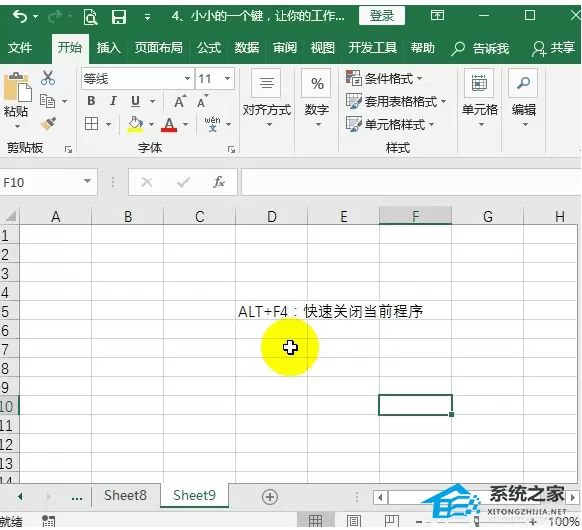Image resolution: width=582 pixels, height=530 pixels.
Task: Increase font size with larger A icon
Action: [180, 101]
